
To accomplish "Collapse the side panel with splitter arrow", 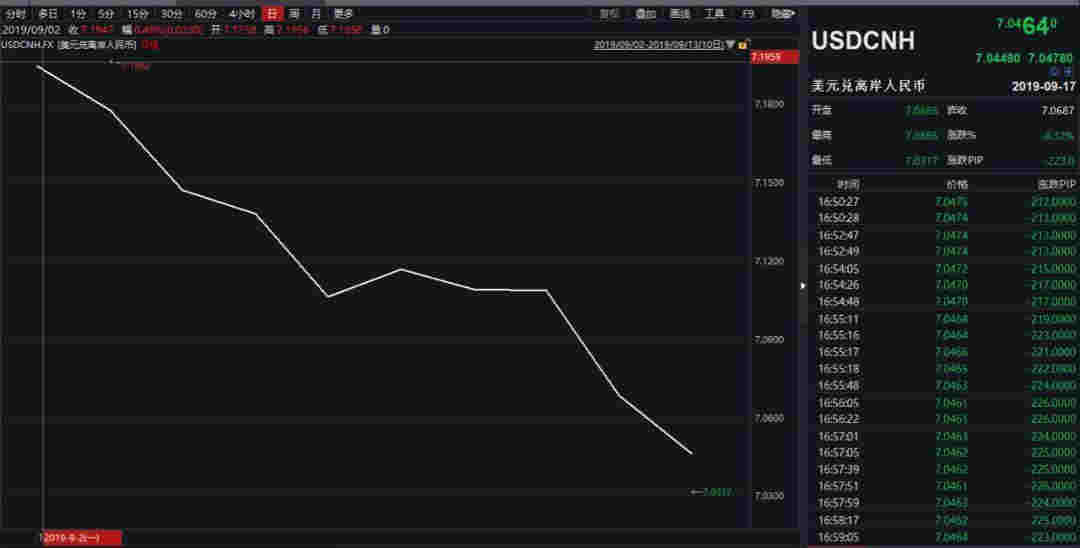I will (x=803, y=286).
